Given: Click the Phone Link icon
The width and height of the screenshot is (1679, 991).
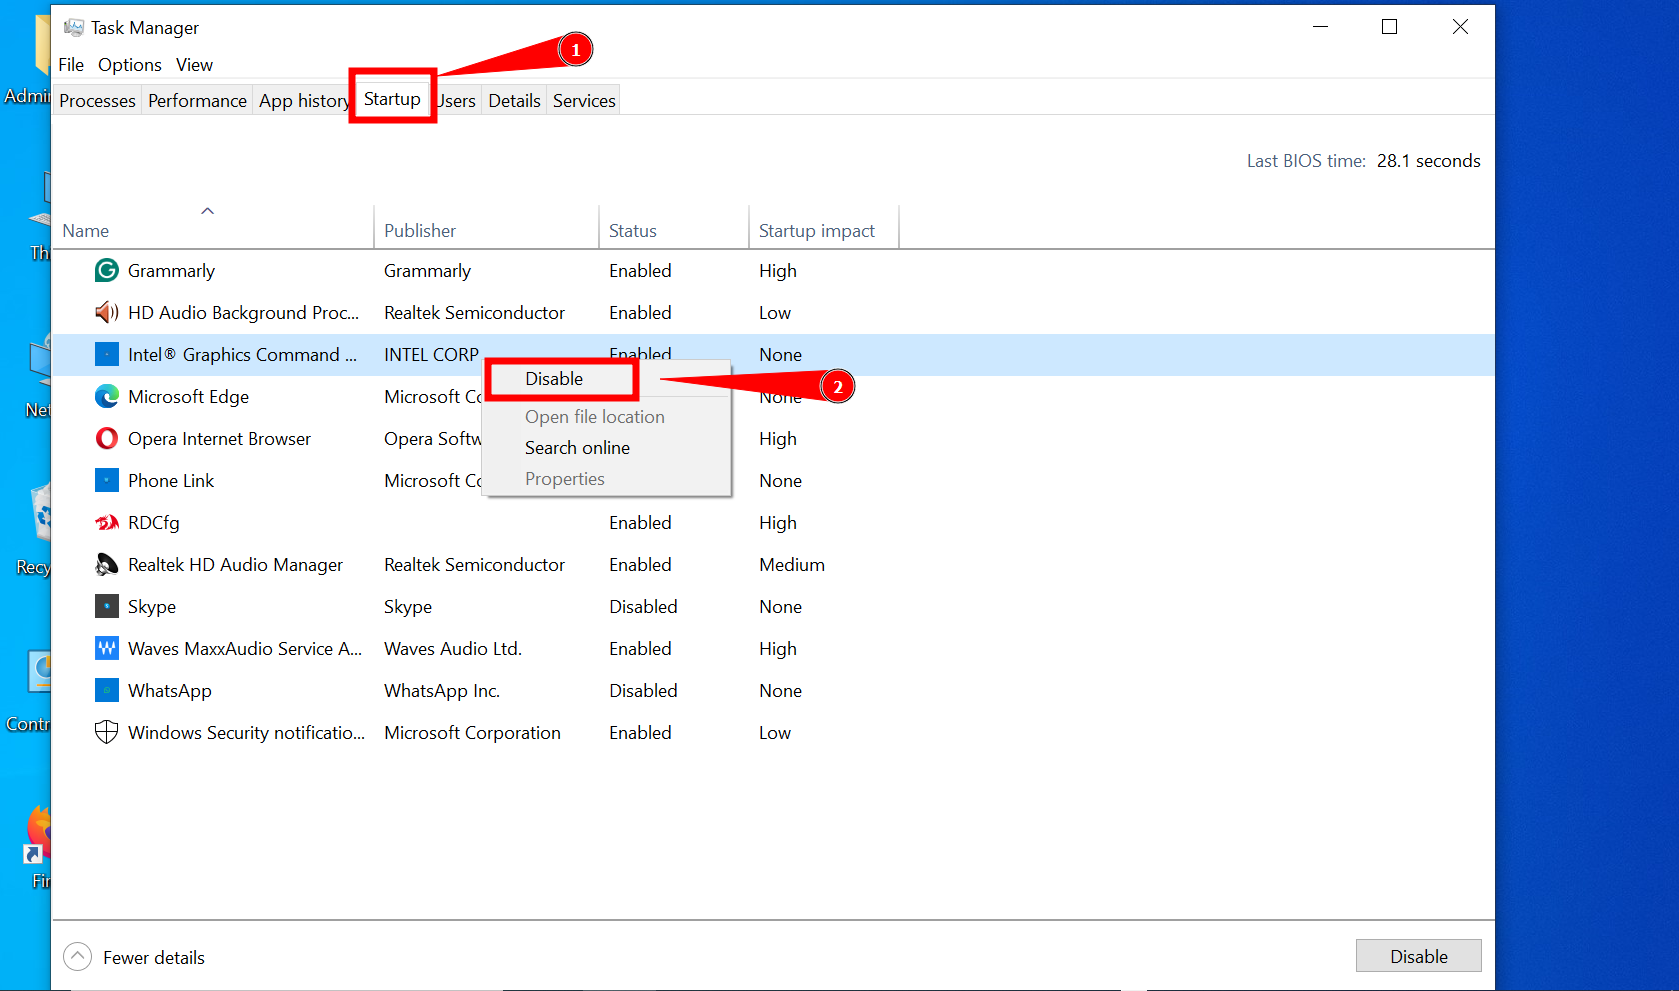Looking at the screenshot, I should coord(107,480).
